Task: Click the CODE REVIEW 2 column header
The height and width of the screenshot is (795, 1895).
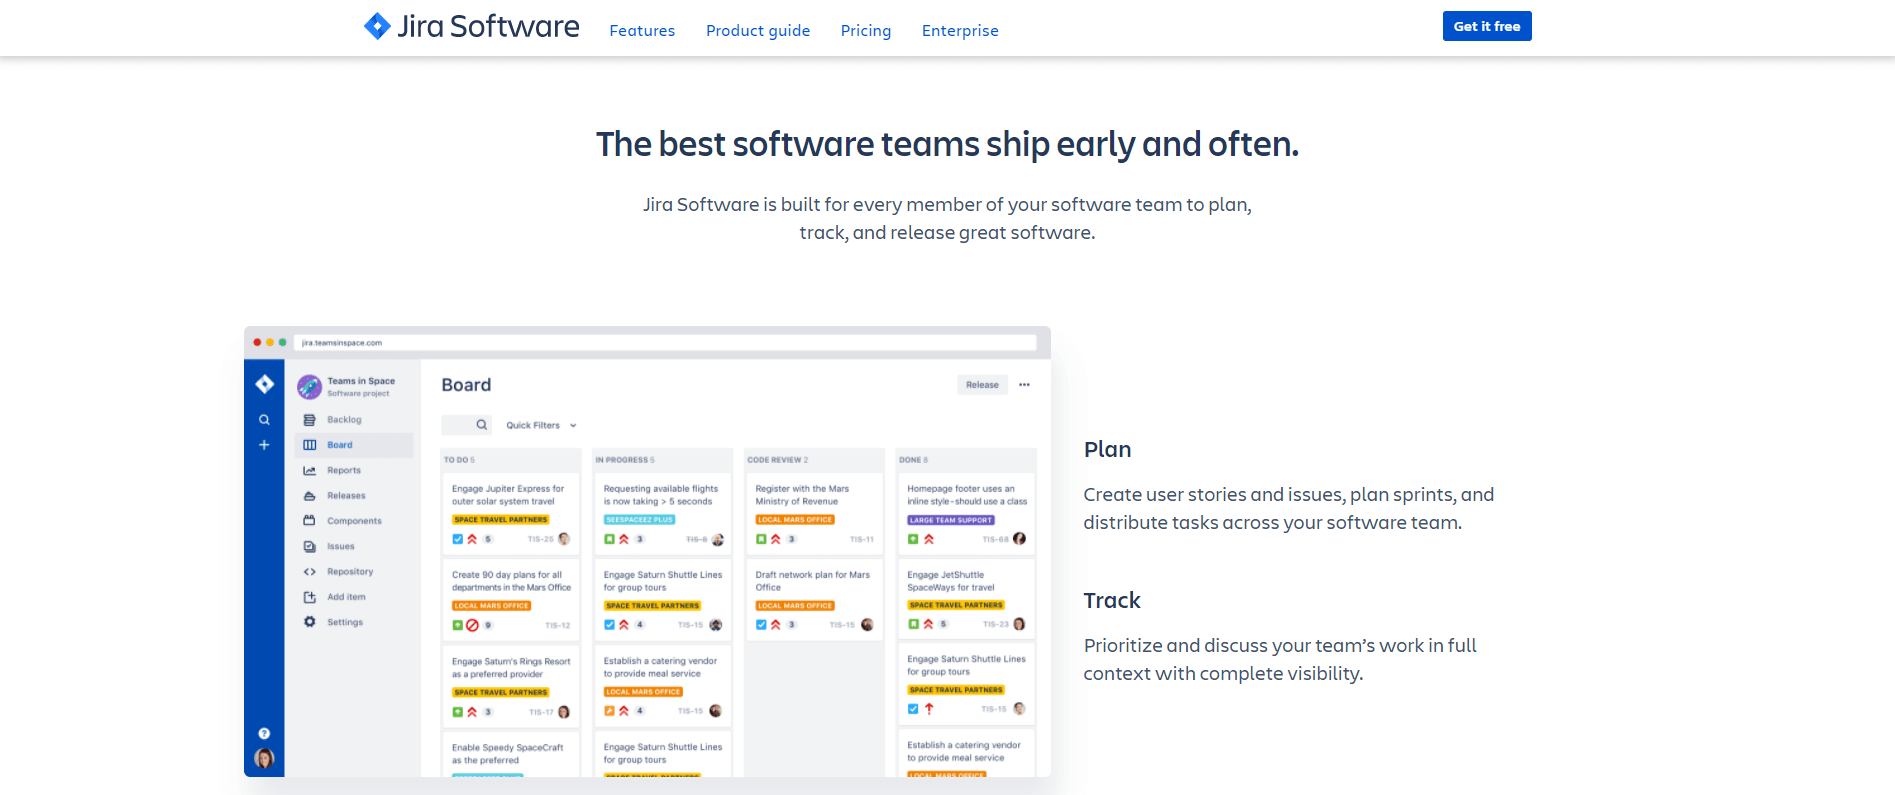Action: coord(778,460)
